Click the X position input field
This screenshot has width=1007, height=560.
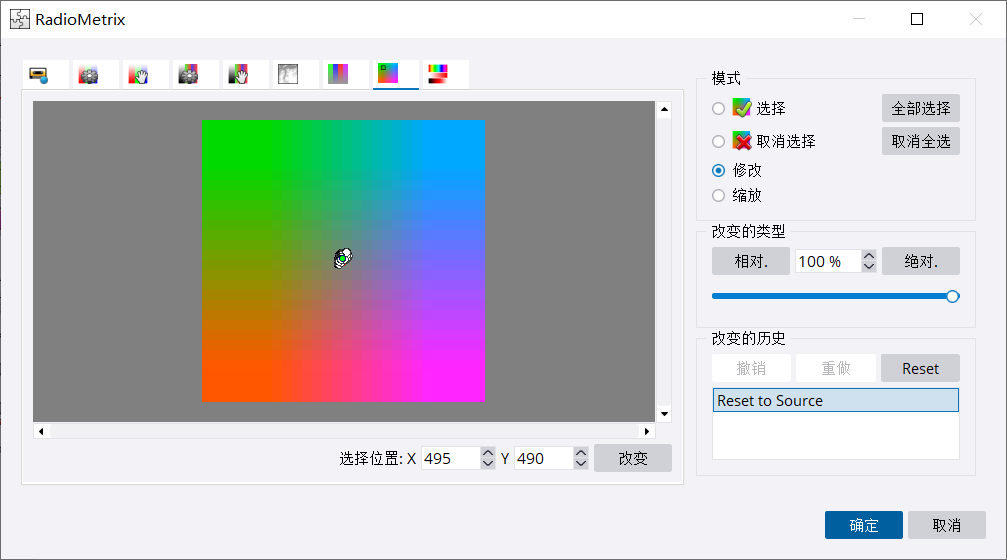pyautogui.click(x=448, y=459)
